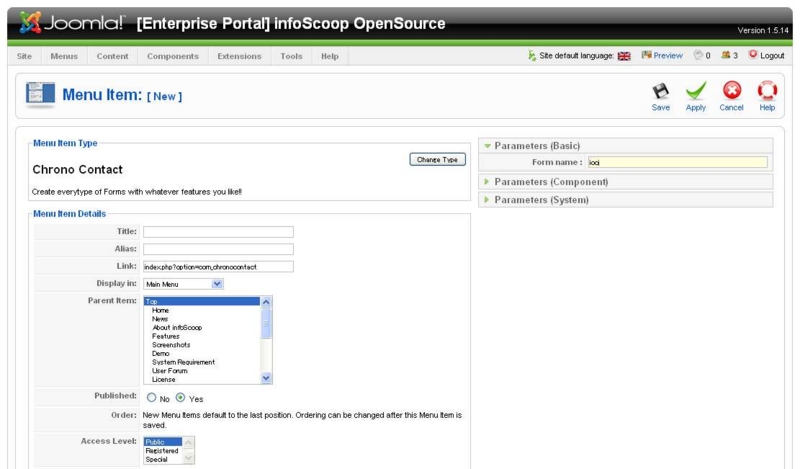Click the Change Type button

(437, 159)
